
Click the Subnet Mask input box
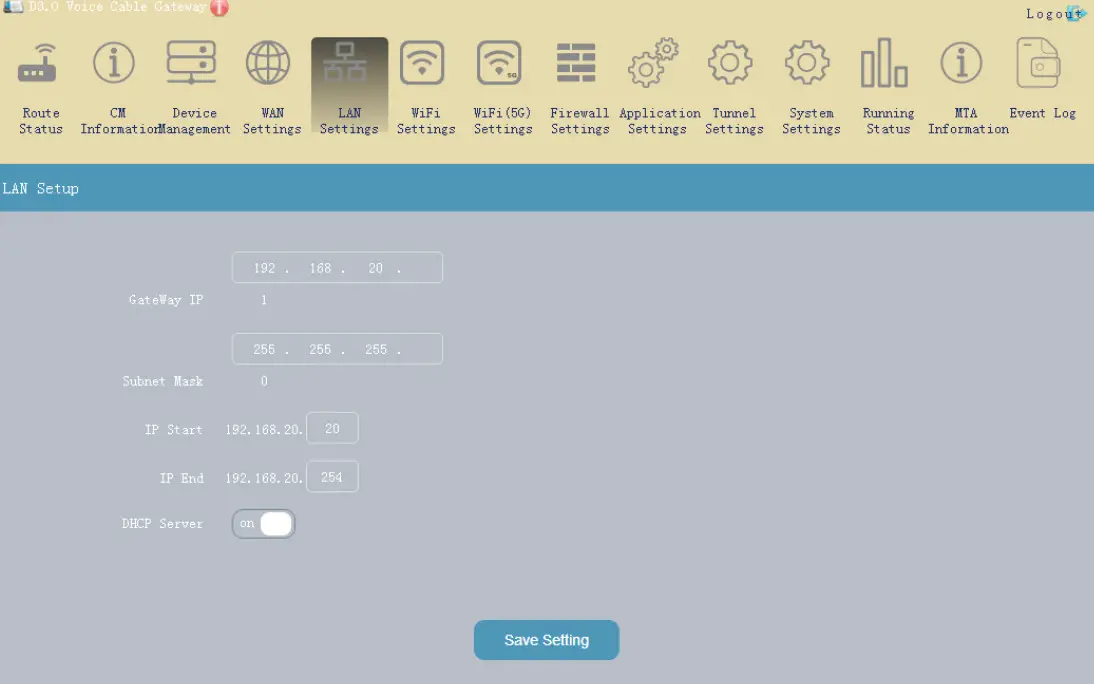click(x=337, y=349)
